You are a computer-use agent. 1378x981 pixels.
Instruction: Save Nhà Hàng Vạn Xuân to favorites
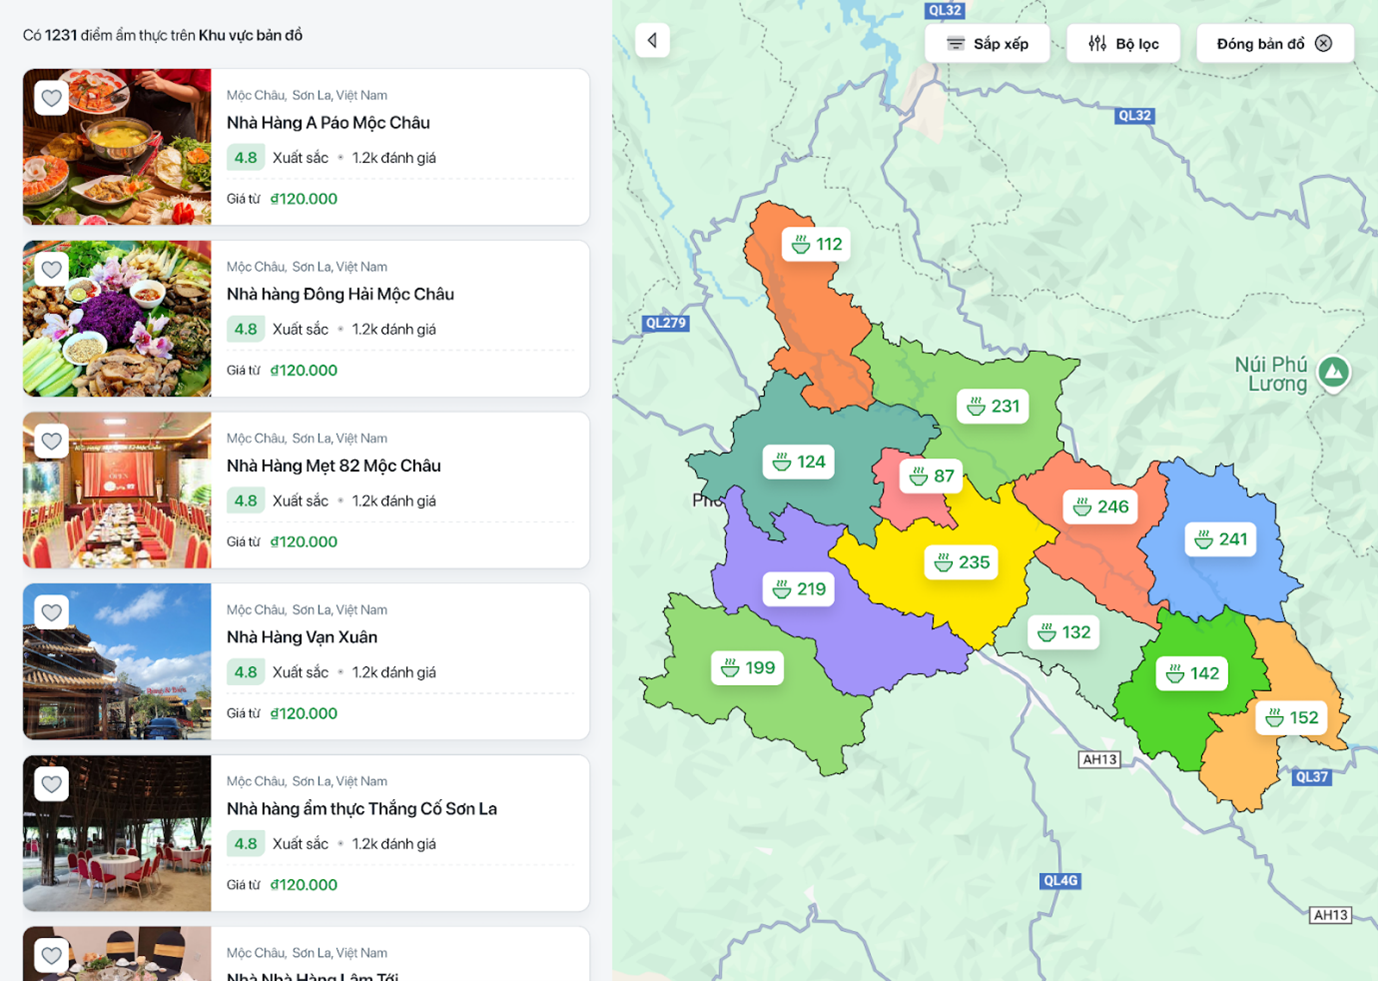tap(52, 612)
